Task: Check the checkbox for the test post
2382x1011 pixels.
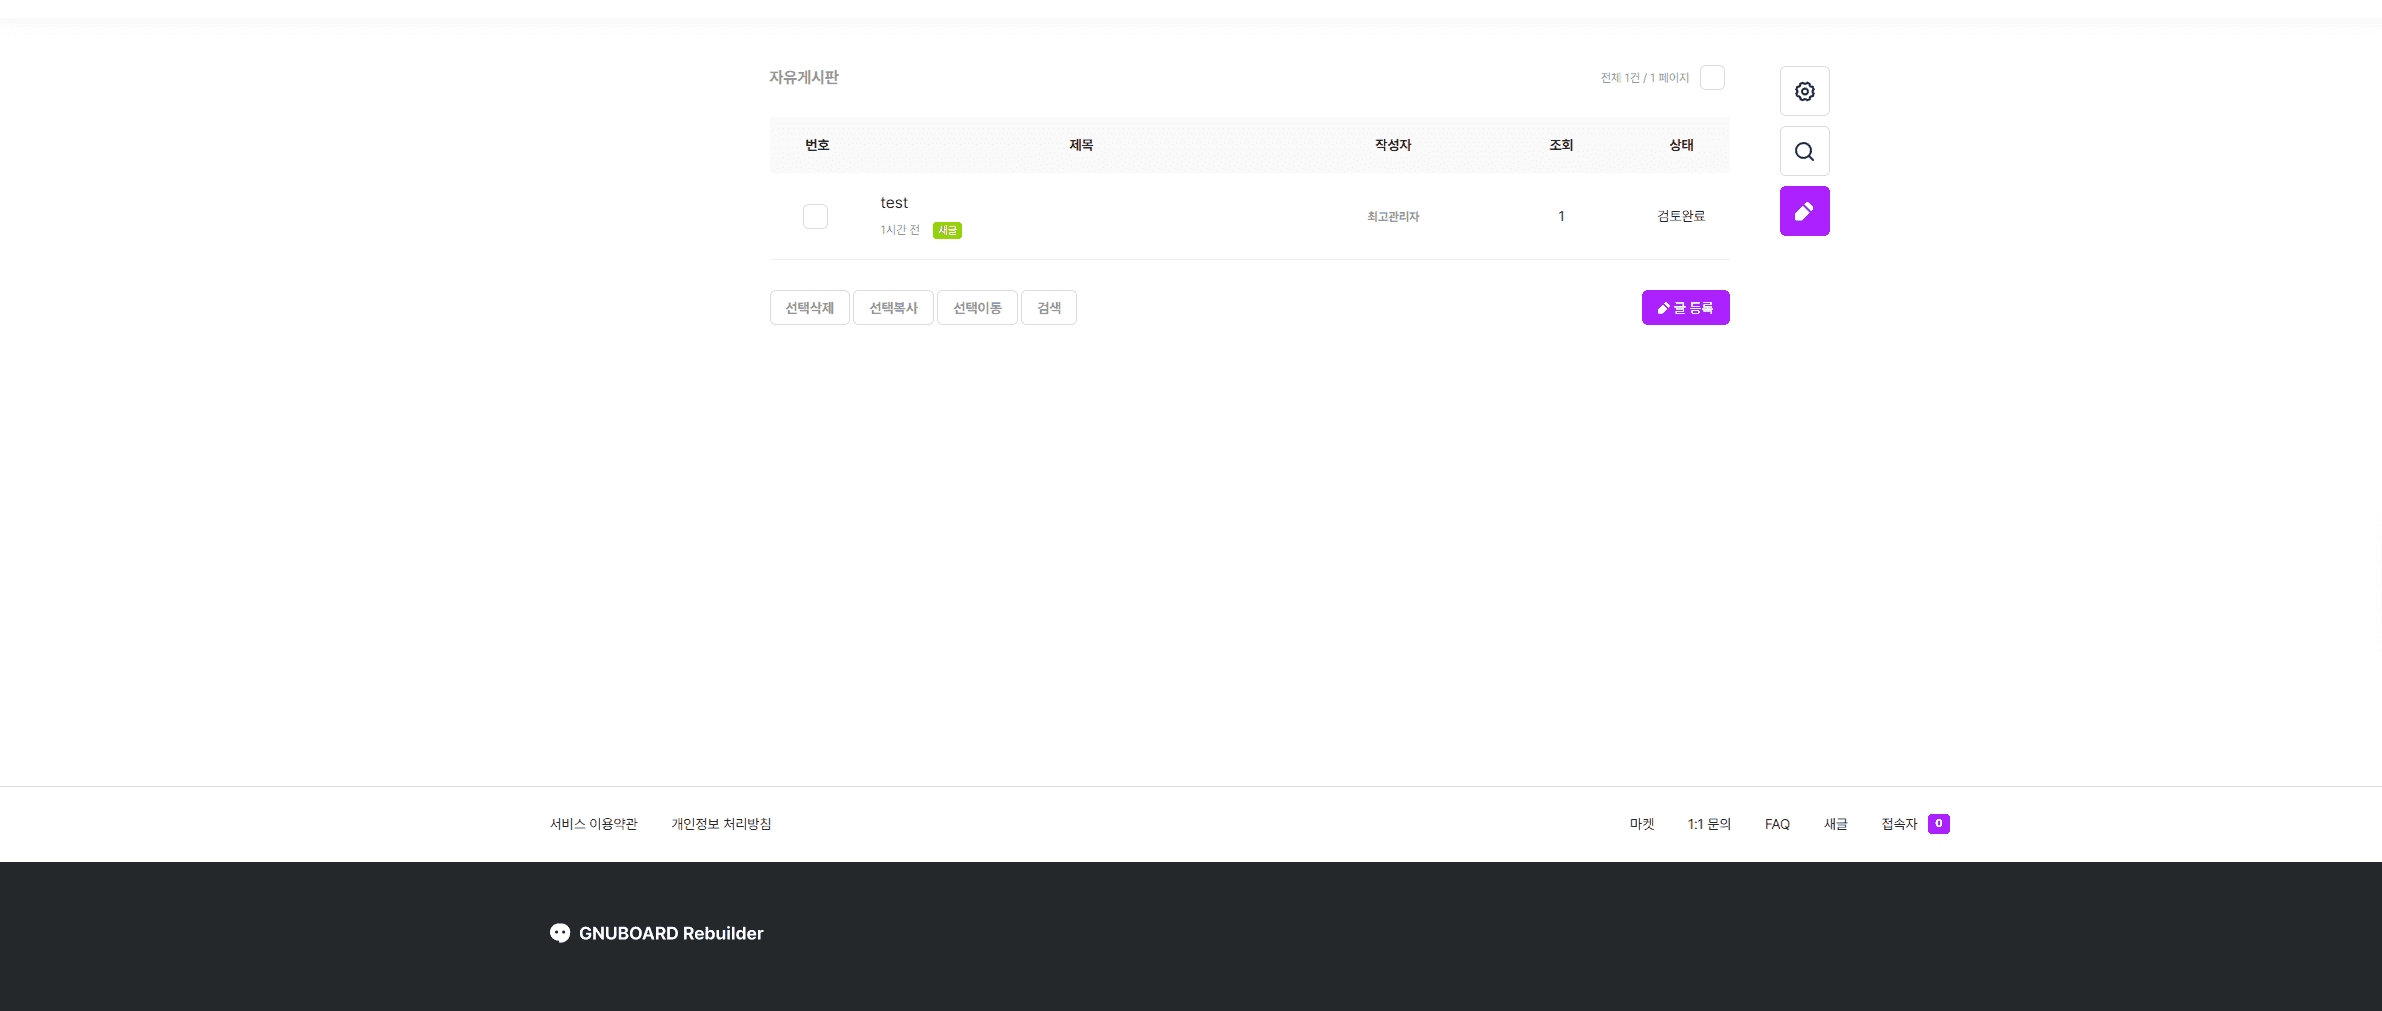Action: 815,216
